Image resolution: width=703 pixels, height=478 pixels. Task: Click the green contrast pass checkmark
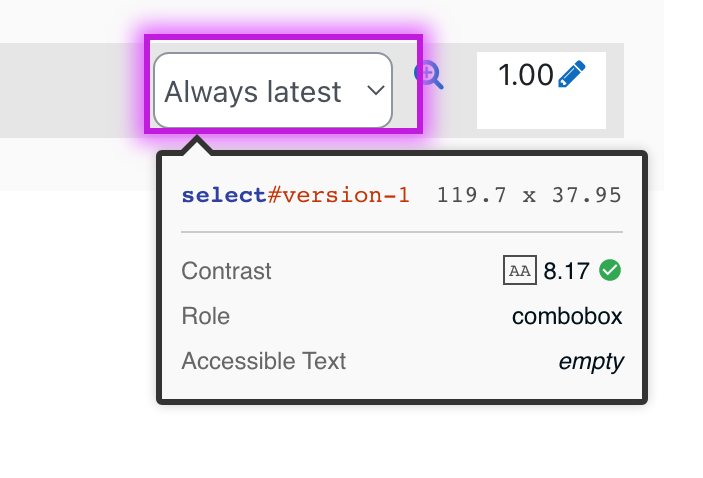click(610, 270)
